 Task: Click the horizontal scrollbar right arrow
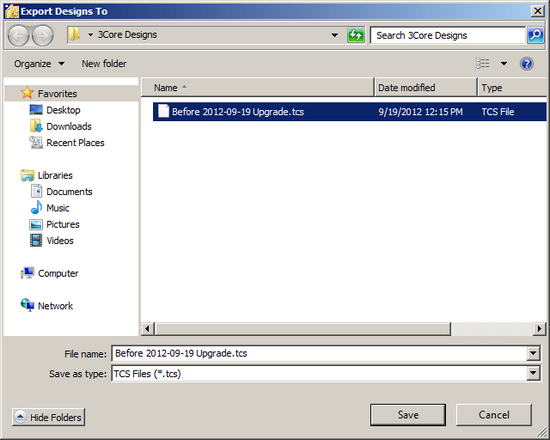tap(539, 329)
